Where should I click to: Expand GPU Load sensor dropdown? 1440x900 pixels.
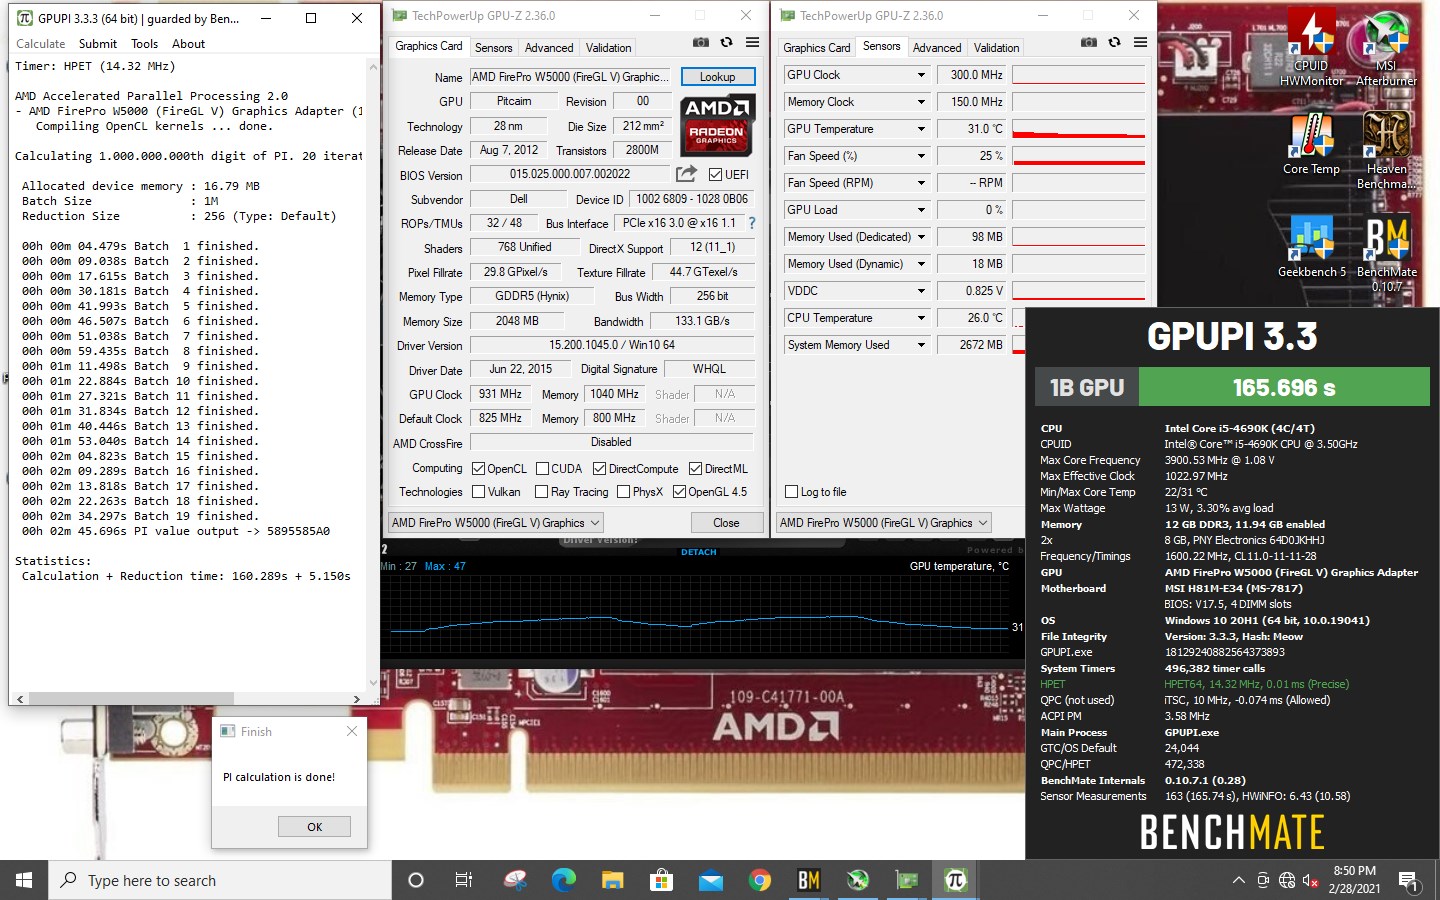(921, 210)
